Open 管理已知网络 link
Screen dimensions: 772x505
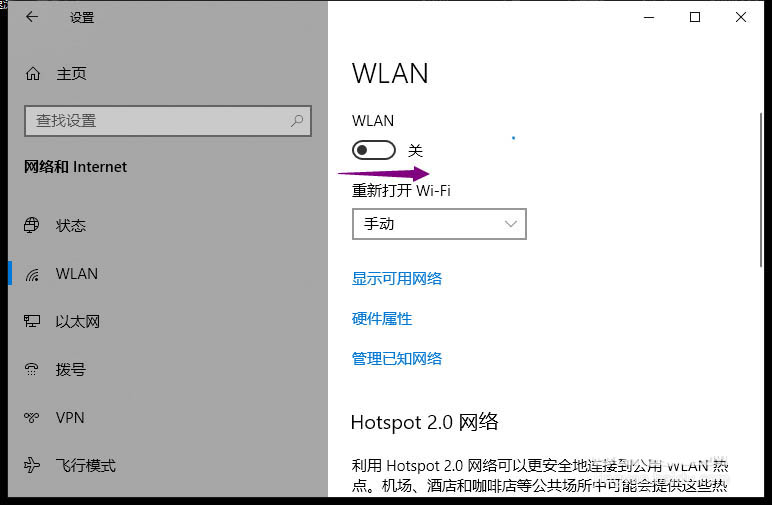click(397, 358)
